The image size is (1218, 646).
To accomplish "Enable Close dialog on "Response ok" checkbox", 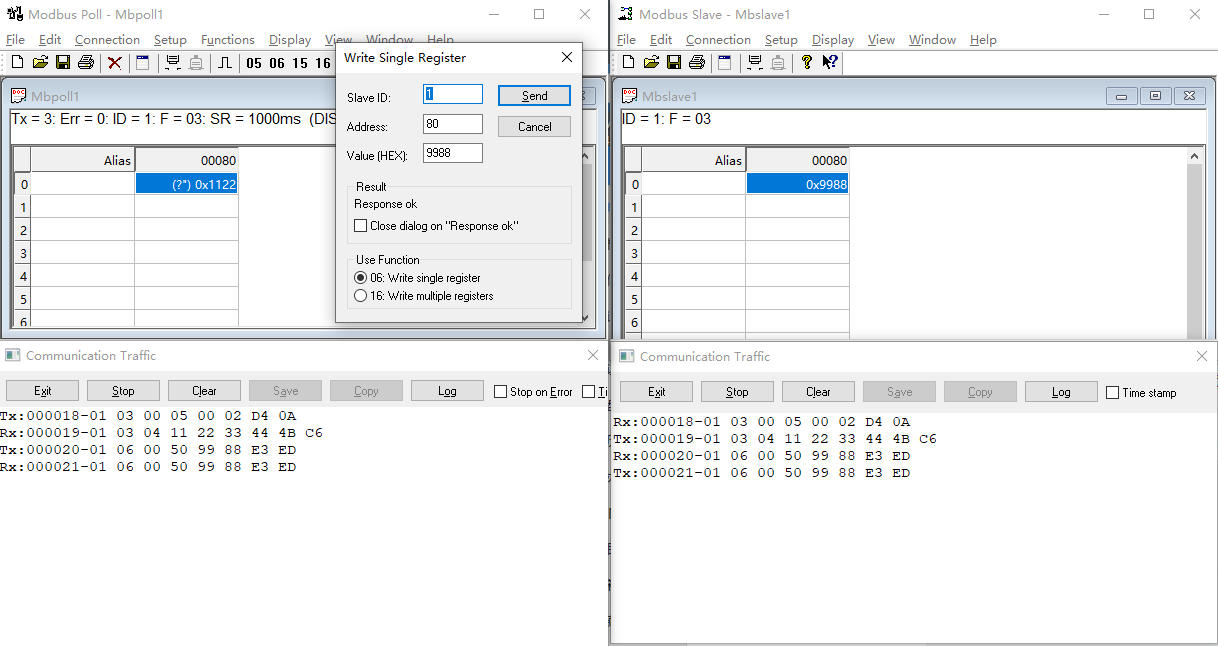I will point(361,226).
